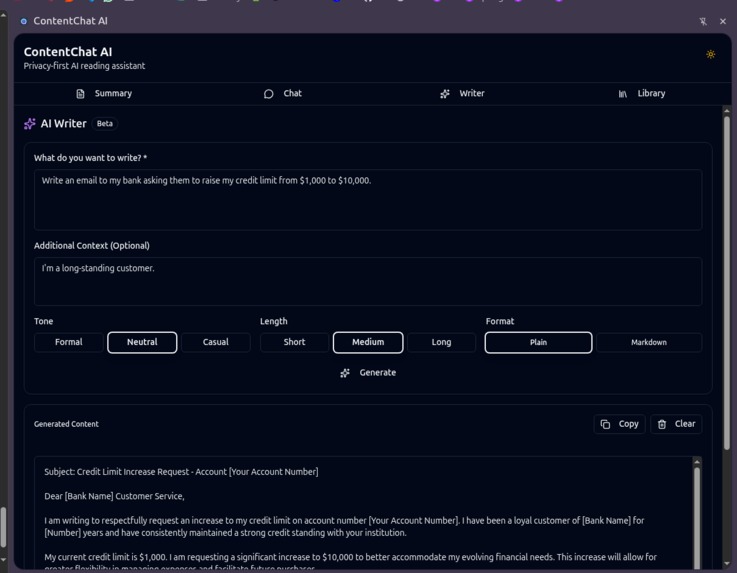
Task: Close the ContentChat AI panel
Action: 723,21
